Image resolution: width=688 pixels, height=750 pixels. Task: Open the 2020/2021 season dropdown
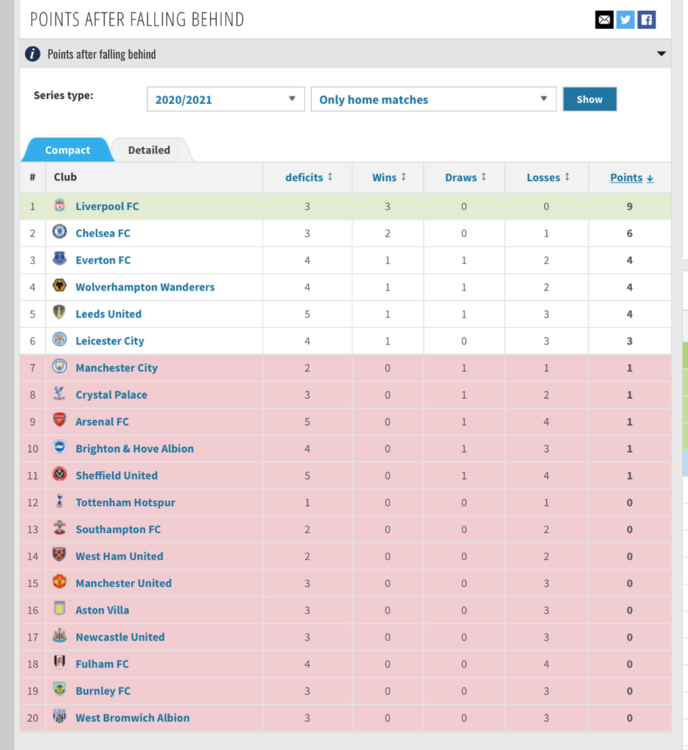[x=226, y=99]
